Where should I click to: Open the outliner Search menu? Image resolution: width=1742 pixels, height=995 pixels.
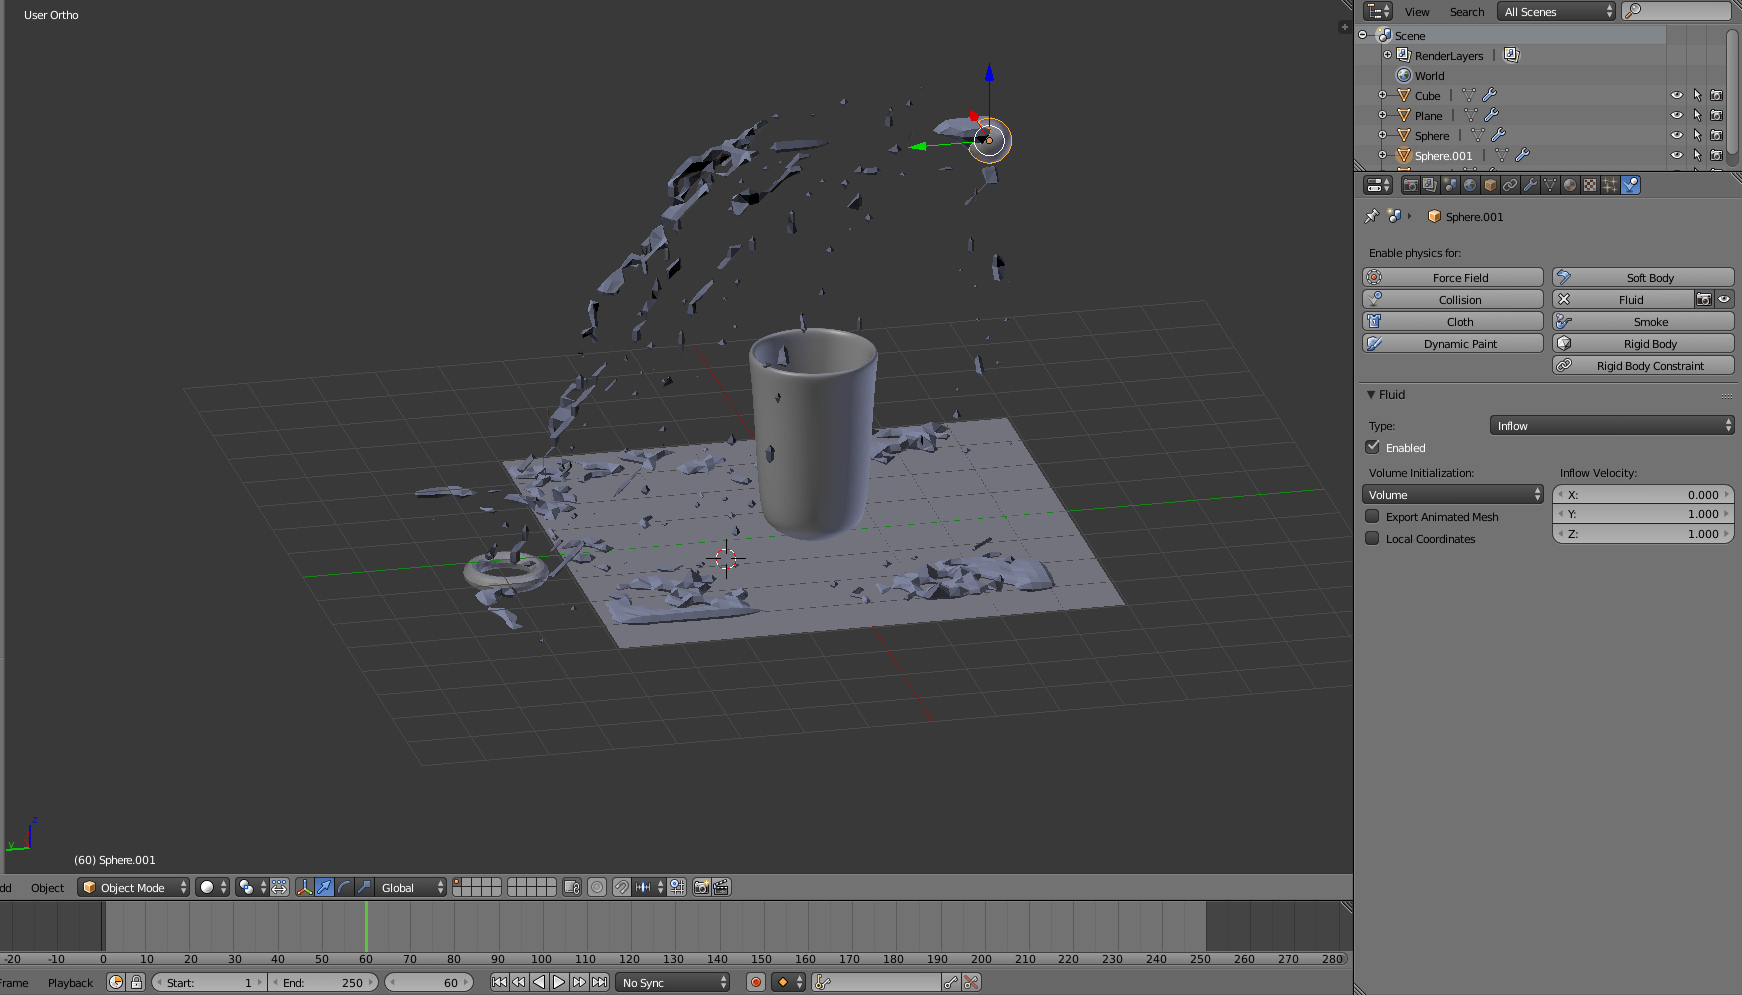tap(1467, 12)
